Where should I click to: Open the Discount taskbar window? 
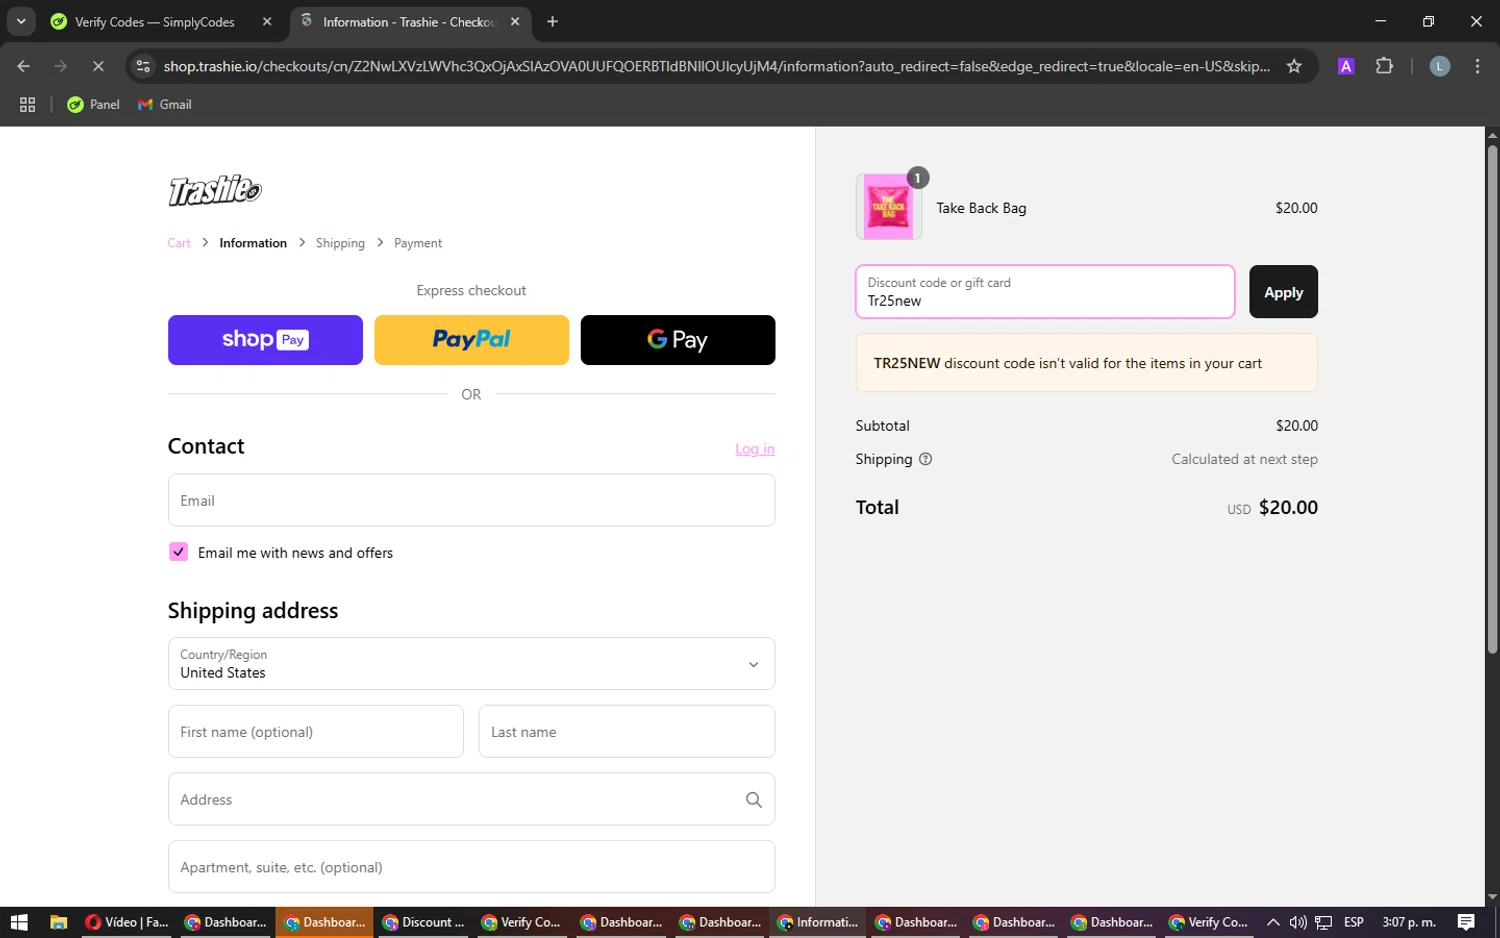[x=424, y=922]
